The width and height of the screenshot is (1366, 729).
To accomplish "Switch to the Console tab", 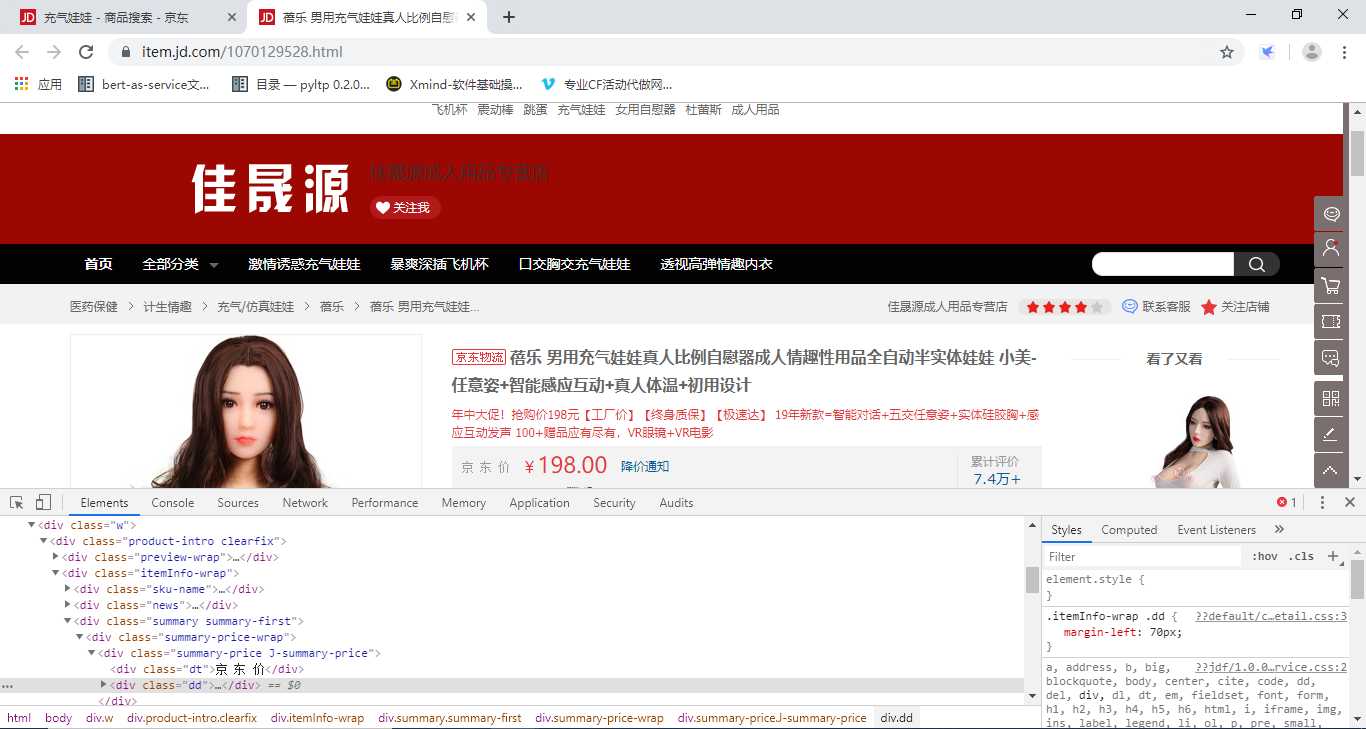I will pos(173,503).
